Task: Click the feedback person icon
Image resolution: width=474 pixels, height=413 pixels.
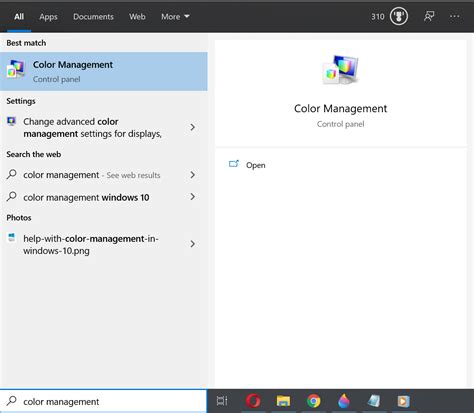Action: 429,16
